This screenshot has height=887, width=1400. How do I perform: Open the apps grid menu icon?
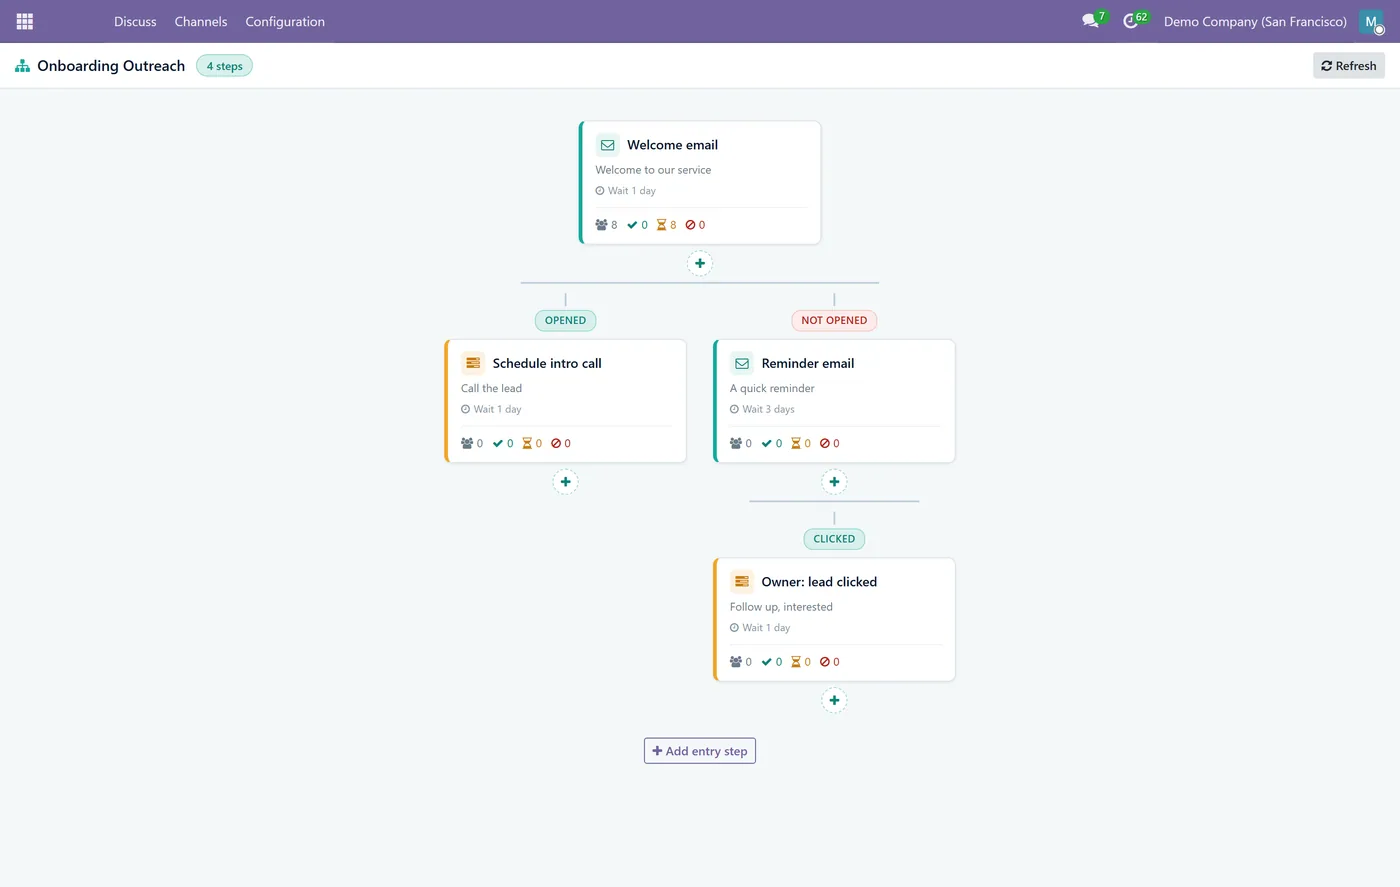(x=25, y=21)
